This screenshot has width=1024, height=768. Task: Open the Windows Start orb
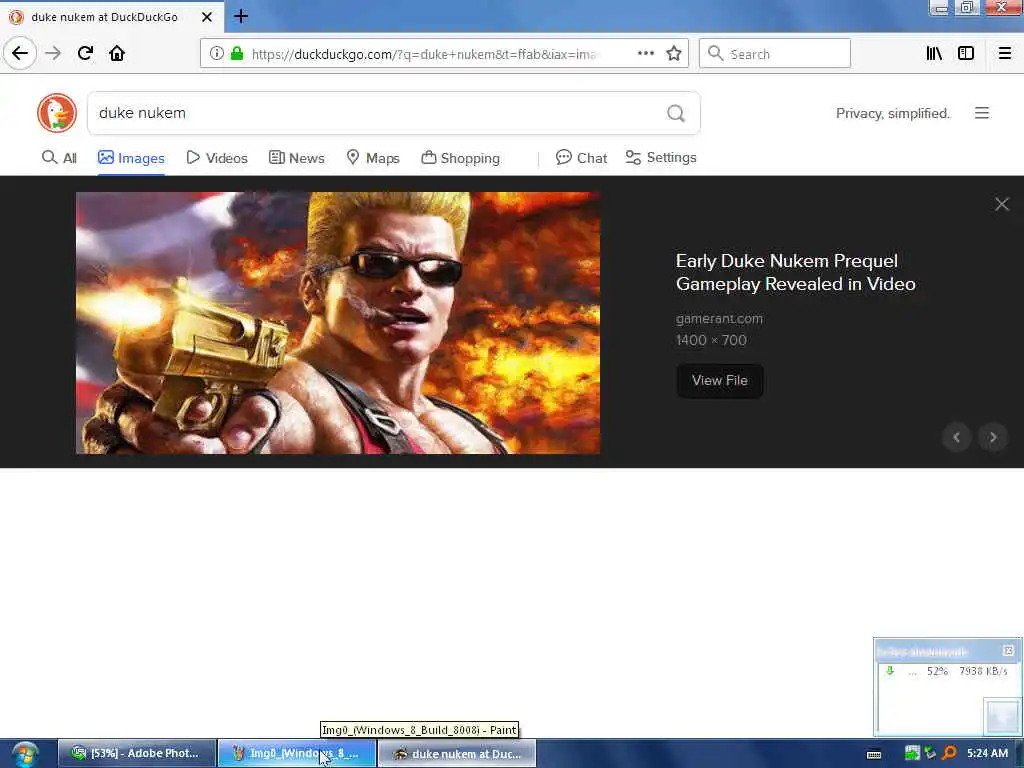(25, 754)
